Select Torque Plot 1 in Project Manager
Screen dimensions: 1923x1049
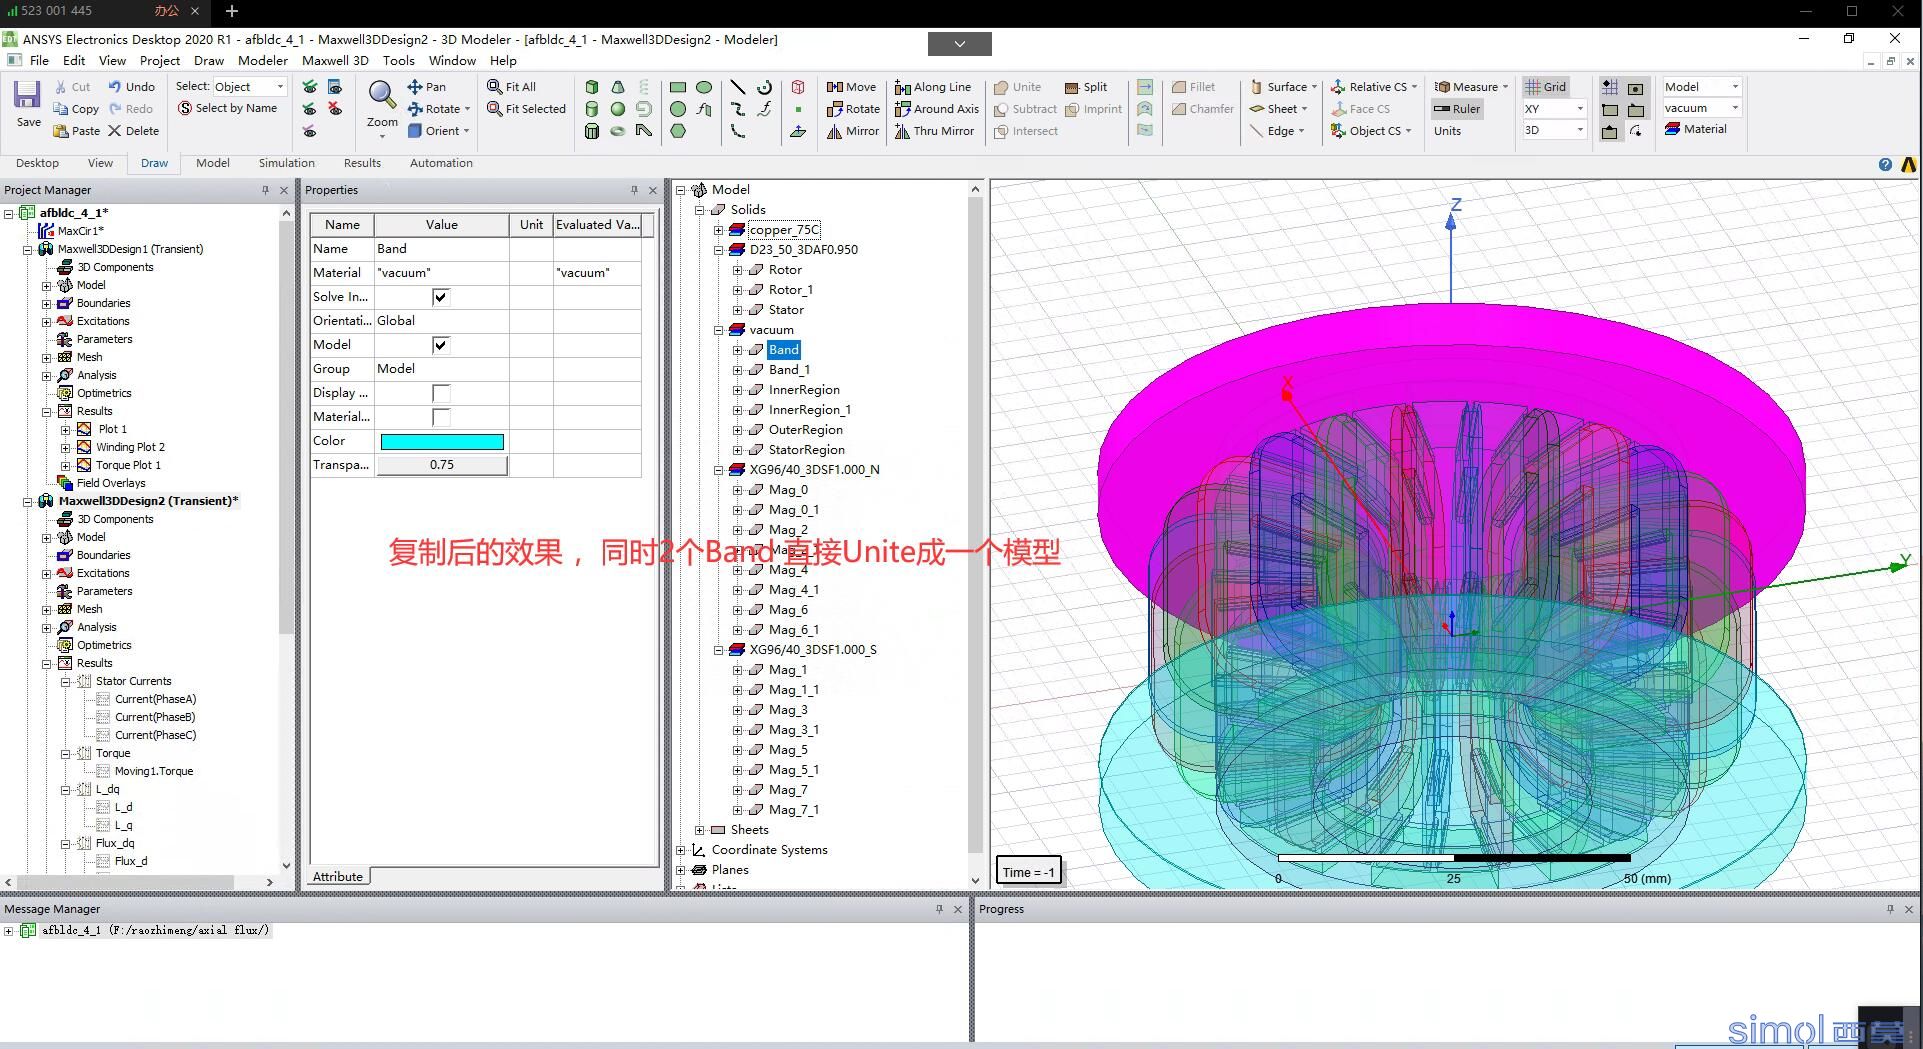tap(128, 465)
